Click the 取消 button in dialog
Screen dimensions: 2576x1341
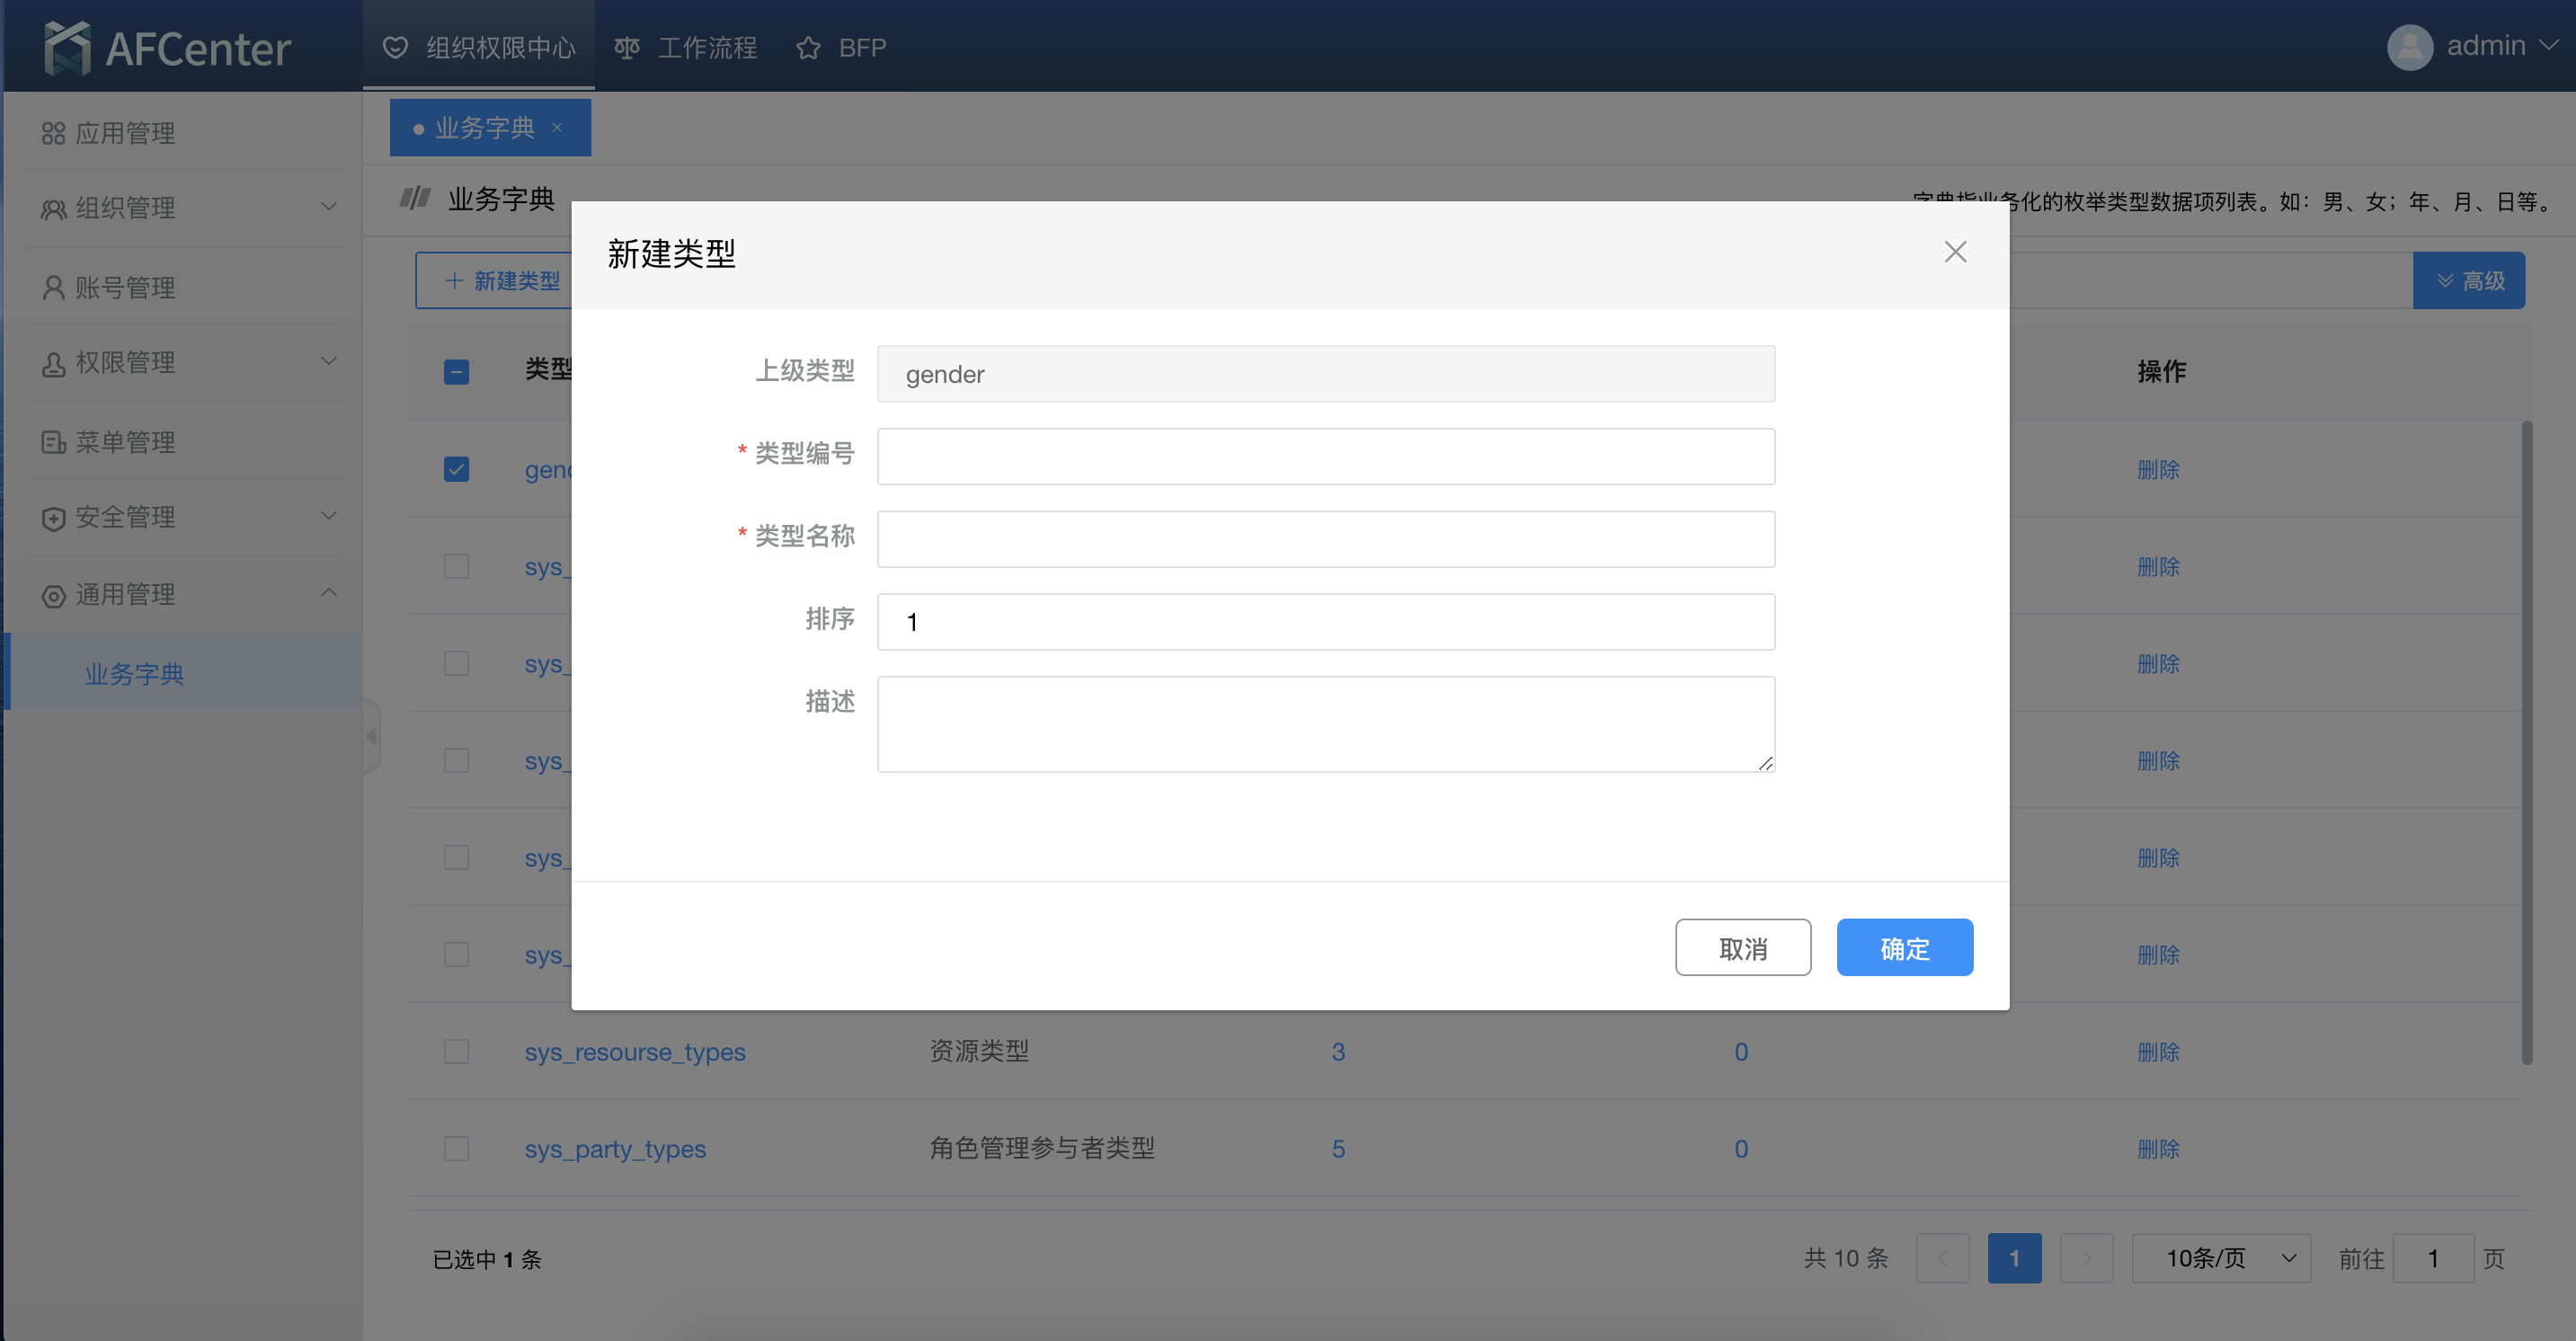point(1743,947)
